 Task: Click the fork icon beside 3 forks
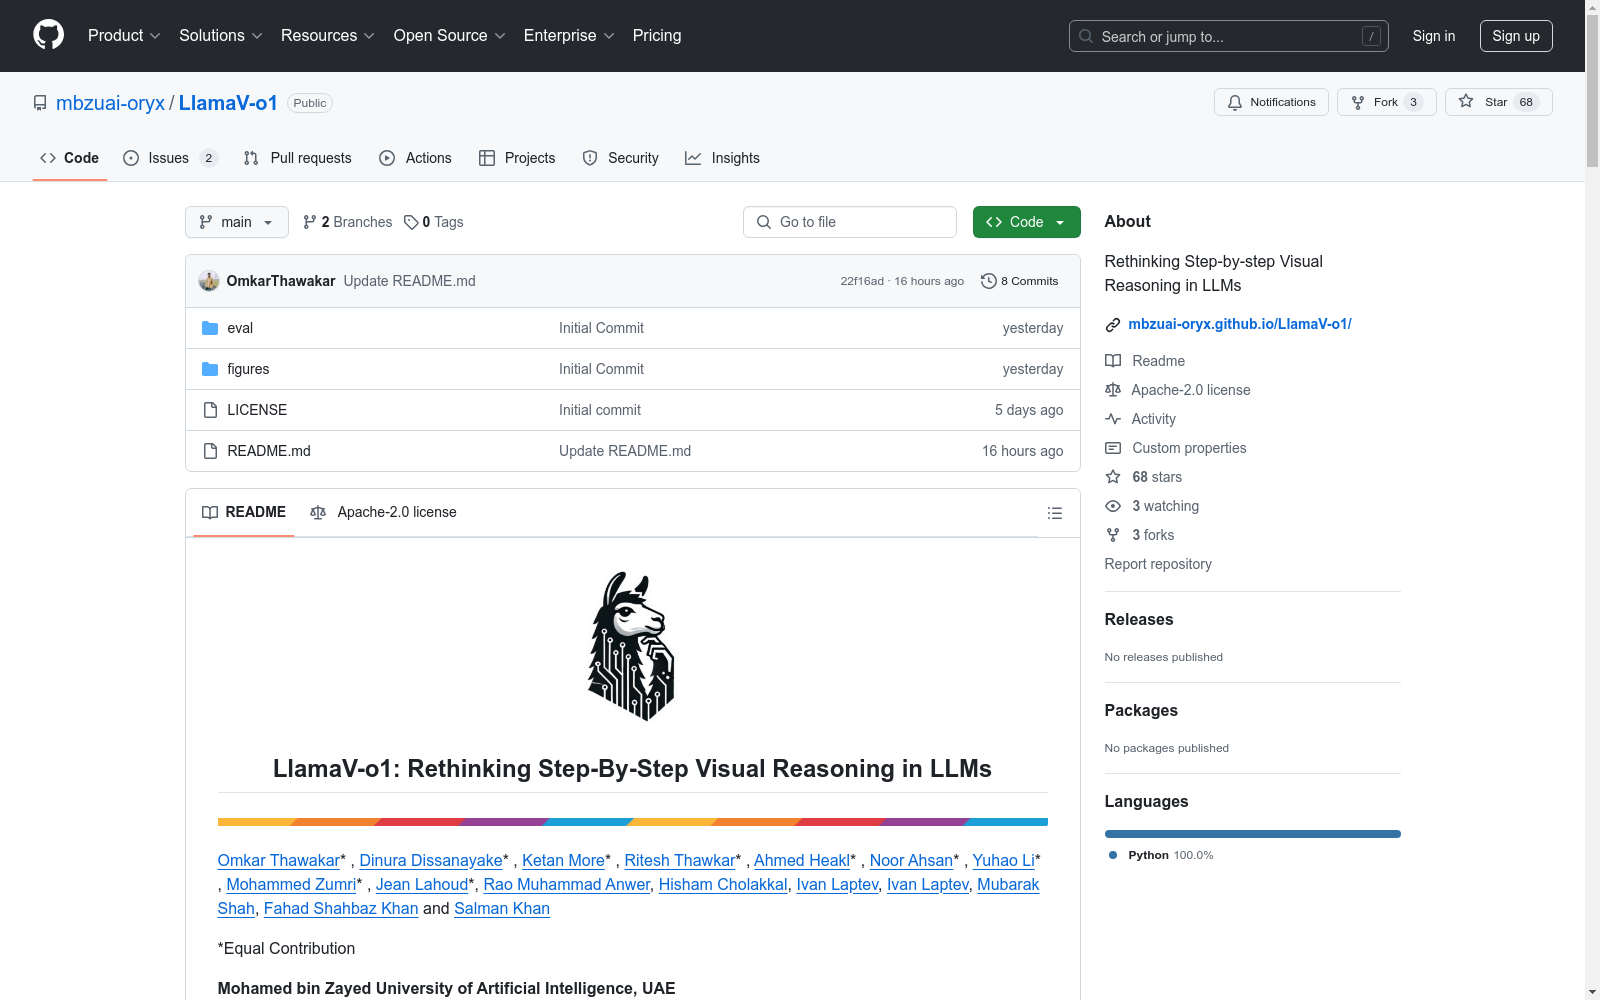click(x=1113, y=535)
